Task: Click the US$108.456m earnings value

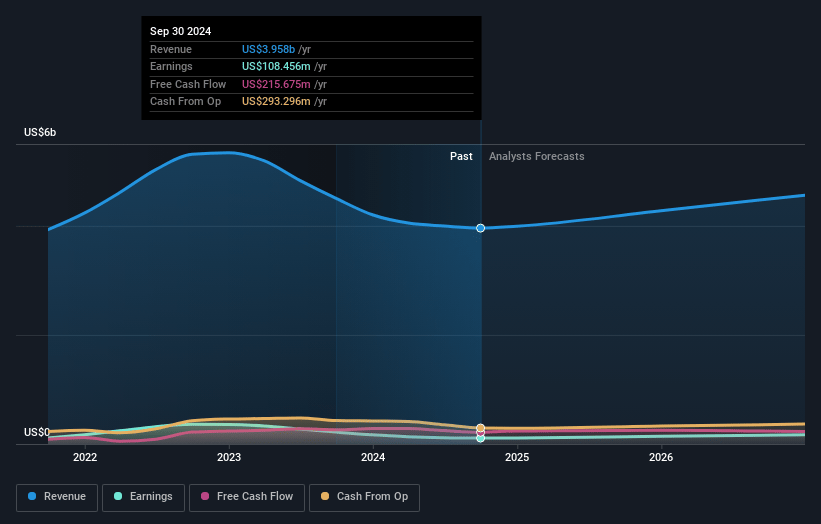Action: 276,66
